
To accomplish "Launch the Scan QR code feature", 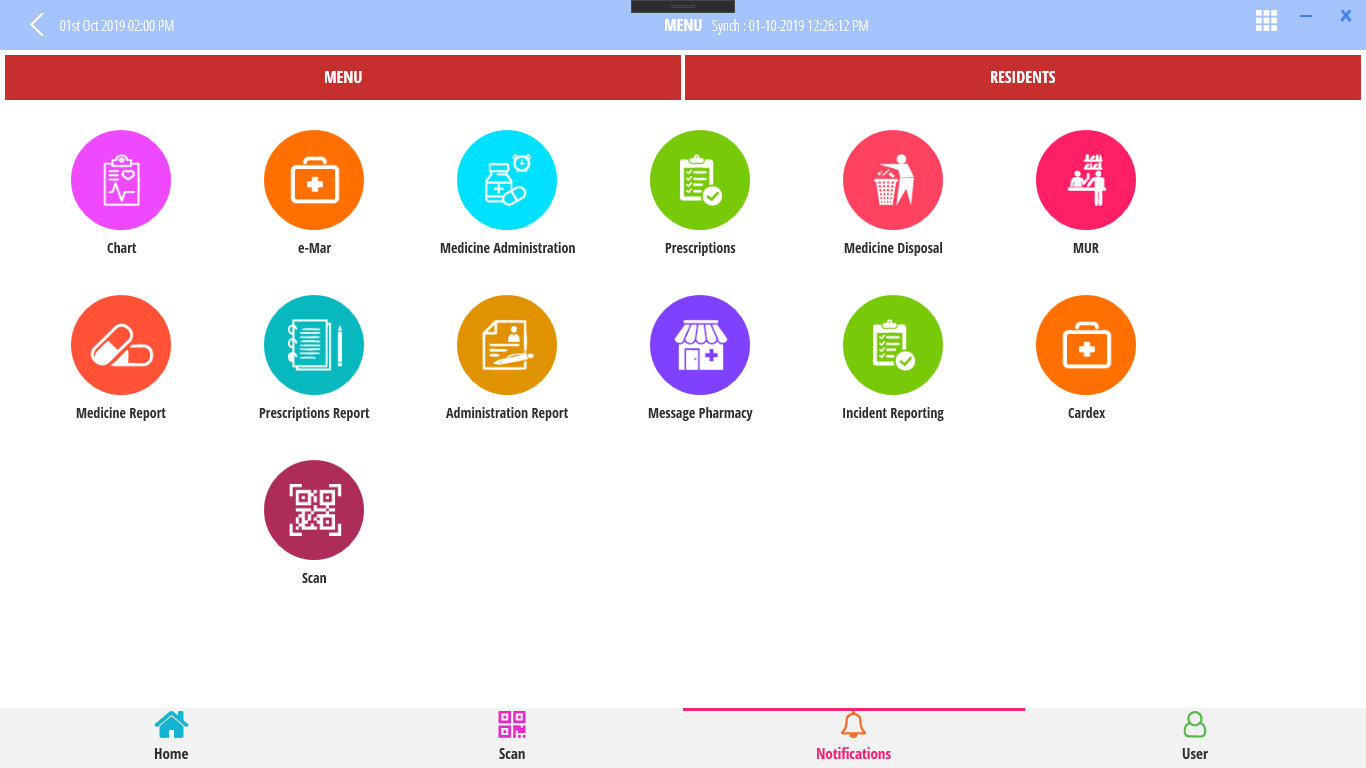I will click(x=314, y=510).
